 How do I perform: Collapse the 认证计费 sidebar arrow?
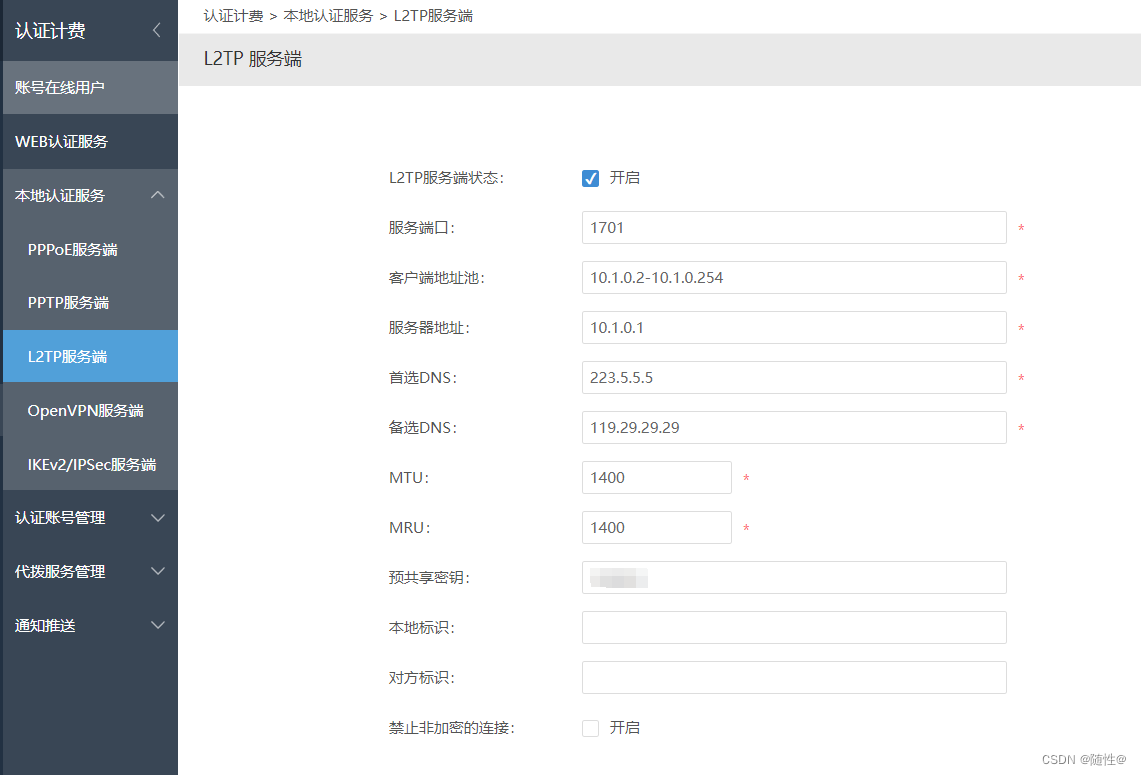pyautogui.click(x=156, y=30)
